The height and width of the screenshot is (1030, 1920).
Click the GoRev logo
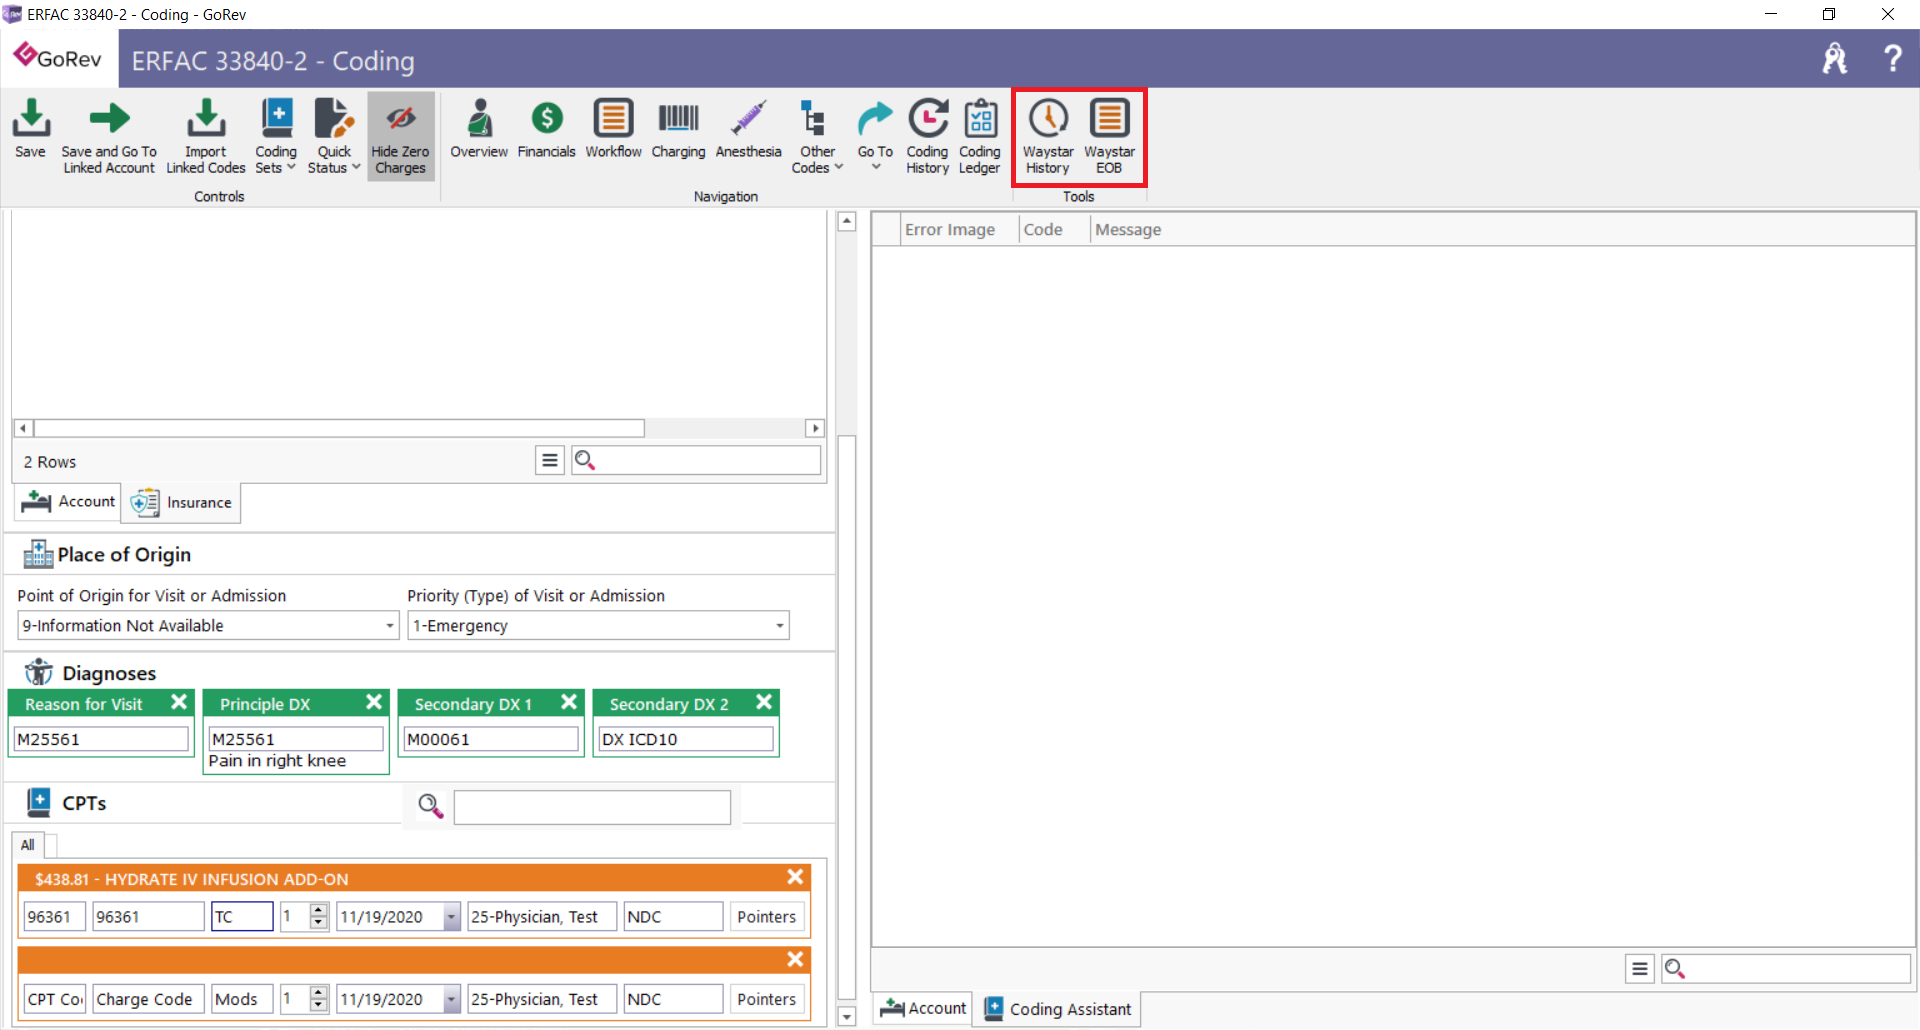pyautogui.click(x=58, y=58)
